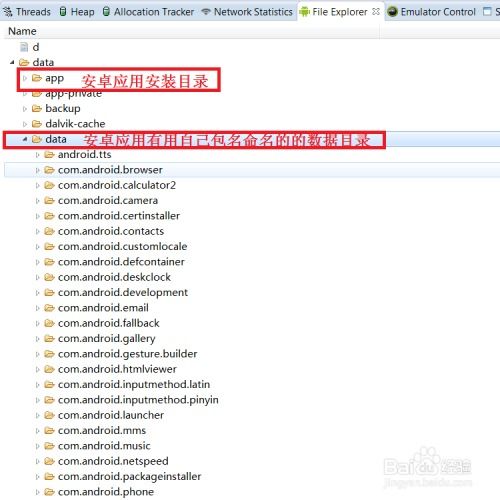The width and height of the screenshot is (500, 500).
Task: Select the dalvik-cache folder entry
Action: point(75,124)
